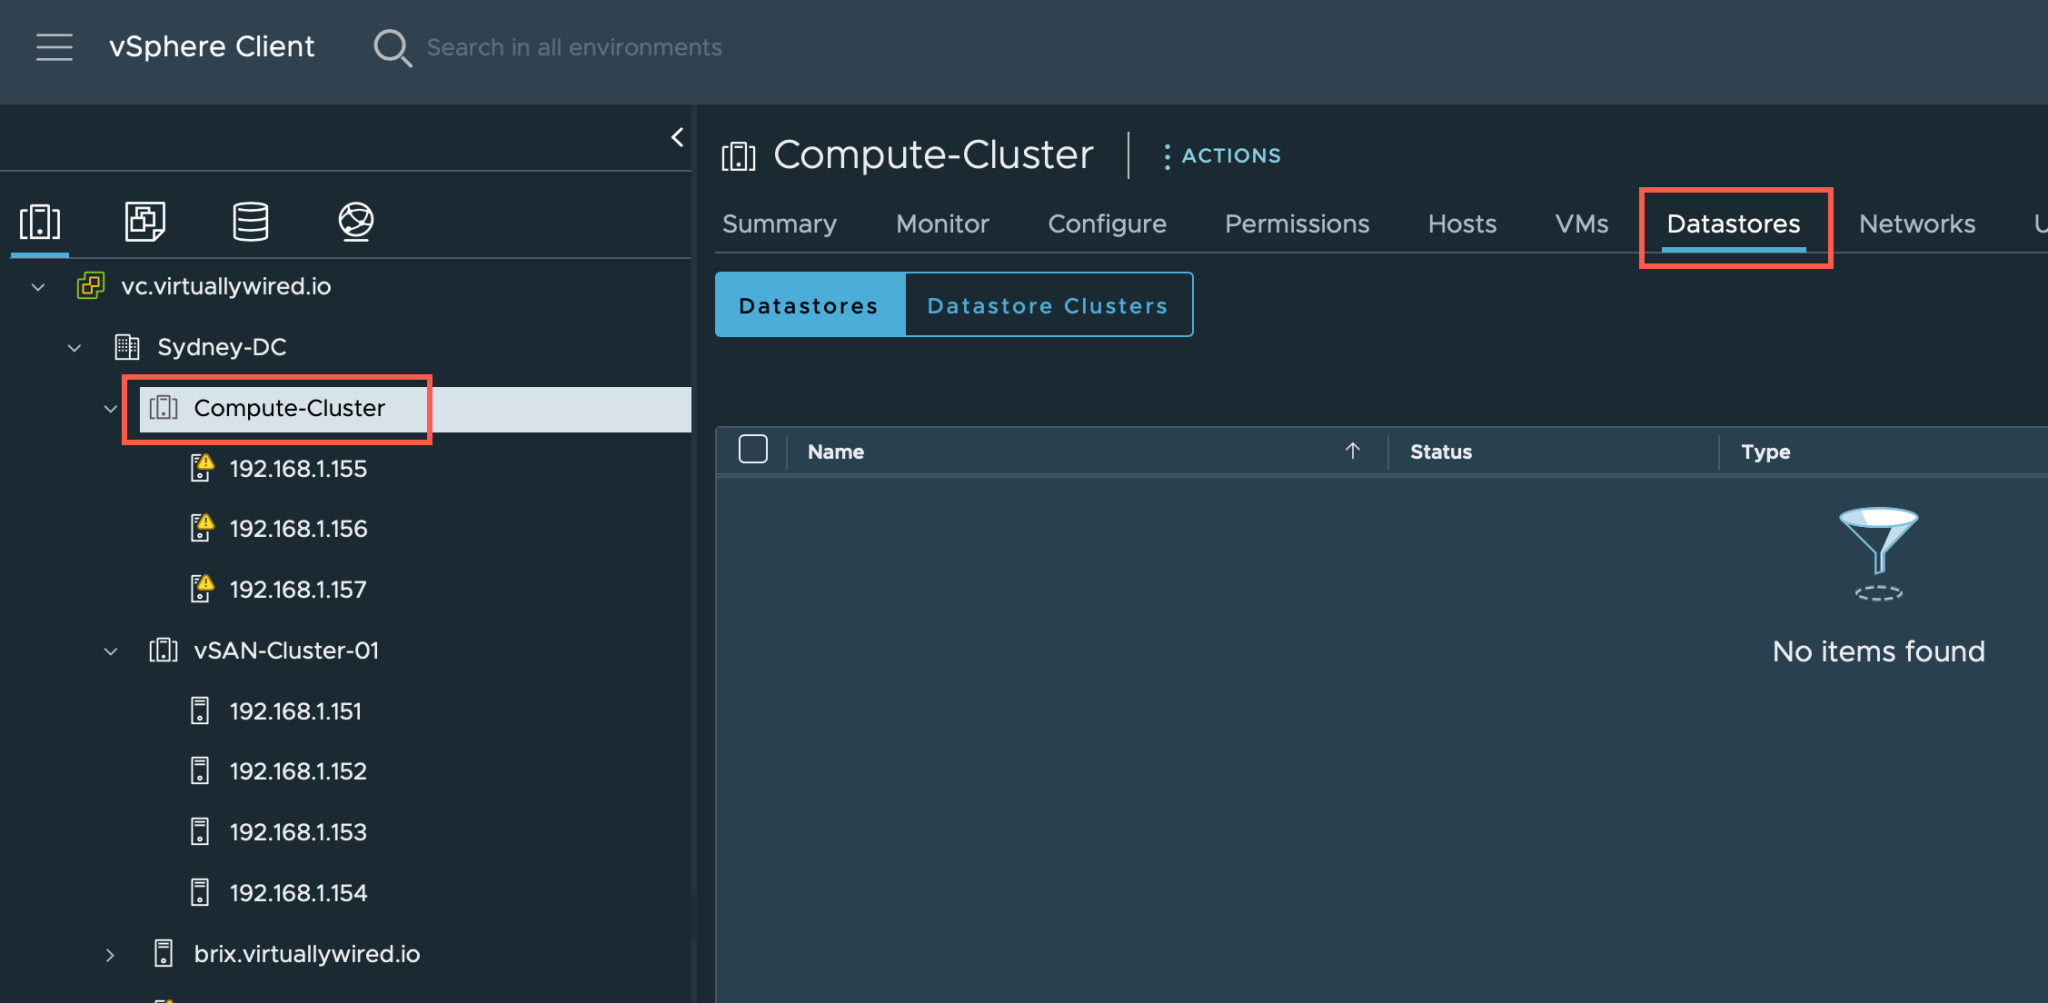Click the vCenter icon for vc.virtuallywired.io

pos(90,286)
